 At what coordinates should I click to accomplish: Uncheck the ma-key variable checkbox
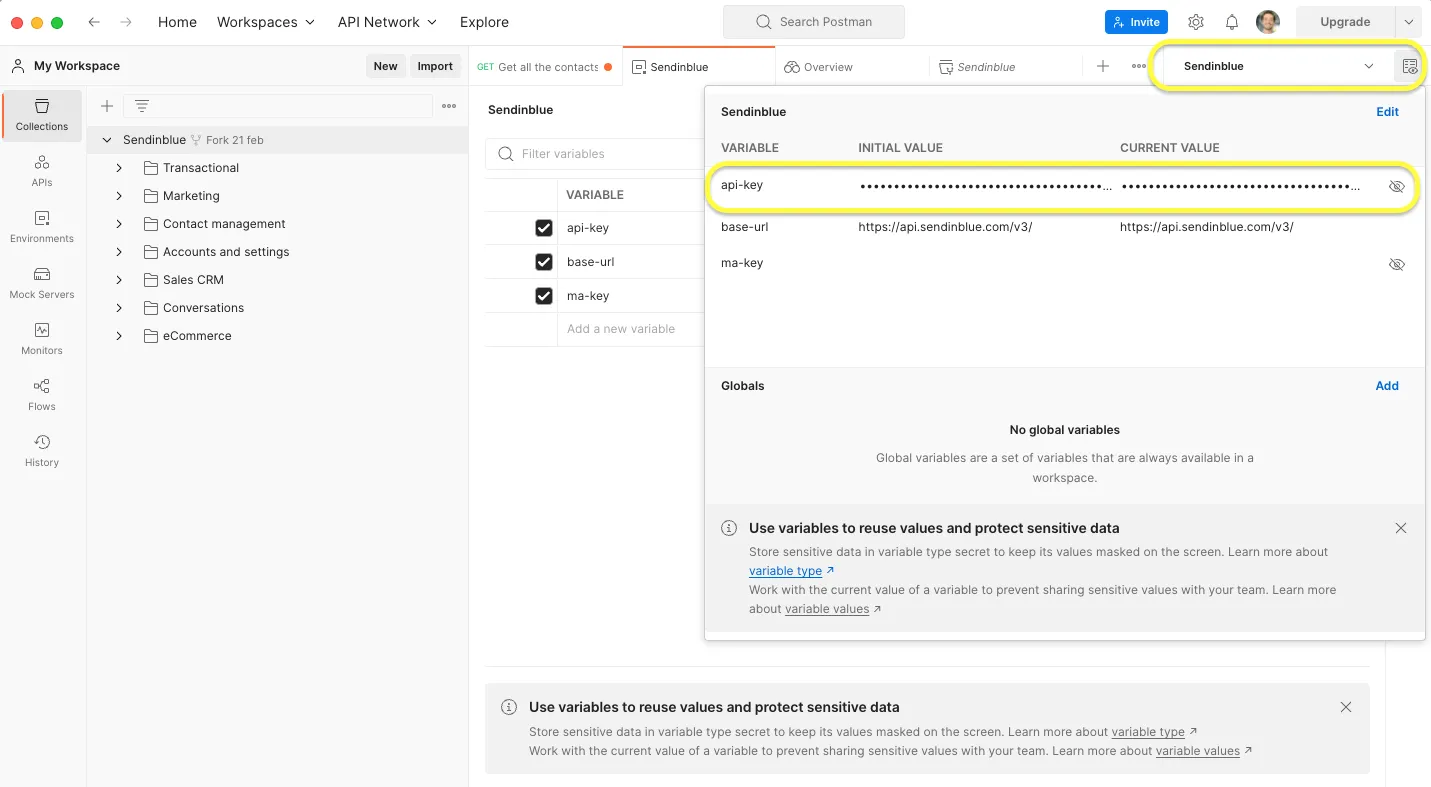pyautogui.click(x=544, y=296)
